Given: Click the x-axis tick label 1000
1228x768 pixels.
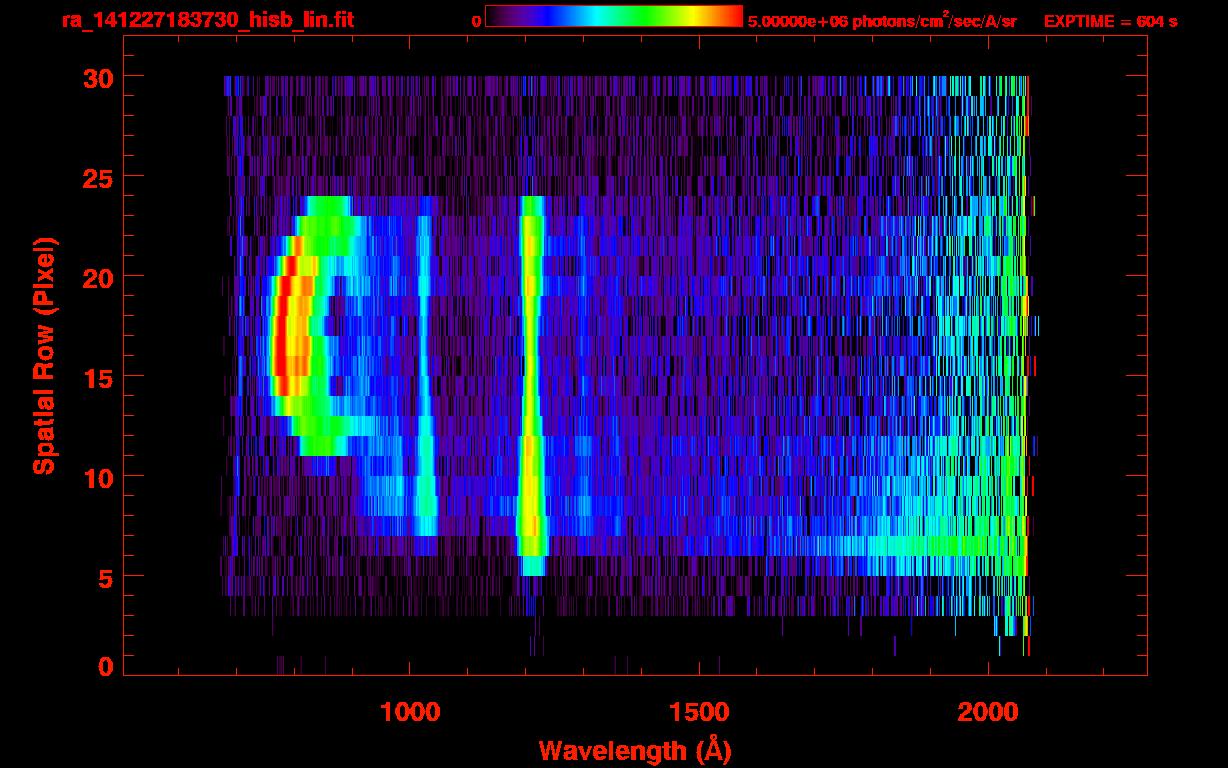Looking at the screenshot, I should tap(411, 712).
